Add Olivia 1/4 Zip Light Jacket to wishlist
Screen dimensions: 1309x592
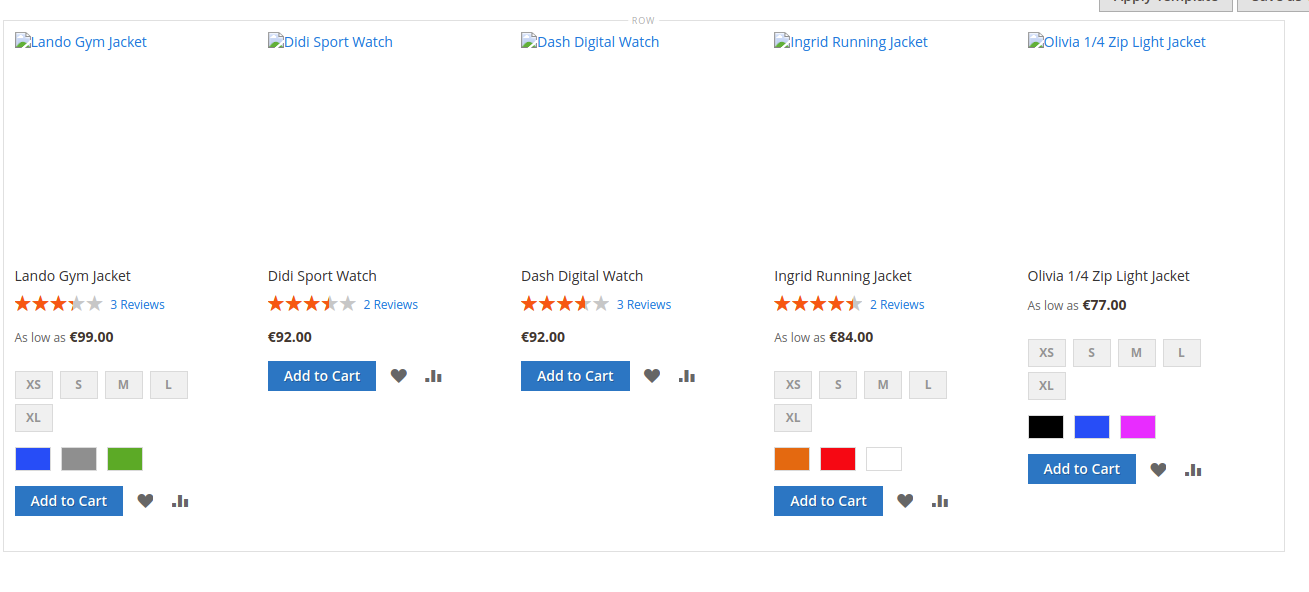point(1158,468)
